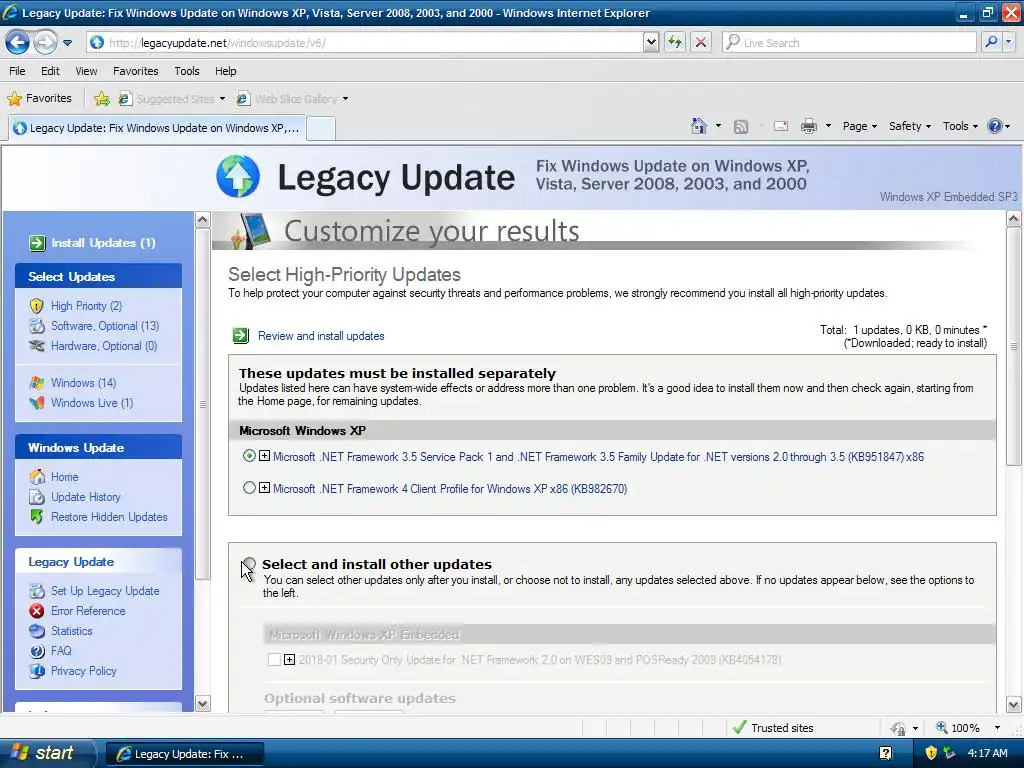Click Review and install updates link
Screen dimensions: 1024x768
[321, 336]
